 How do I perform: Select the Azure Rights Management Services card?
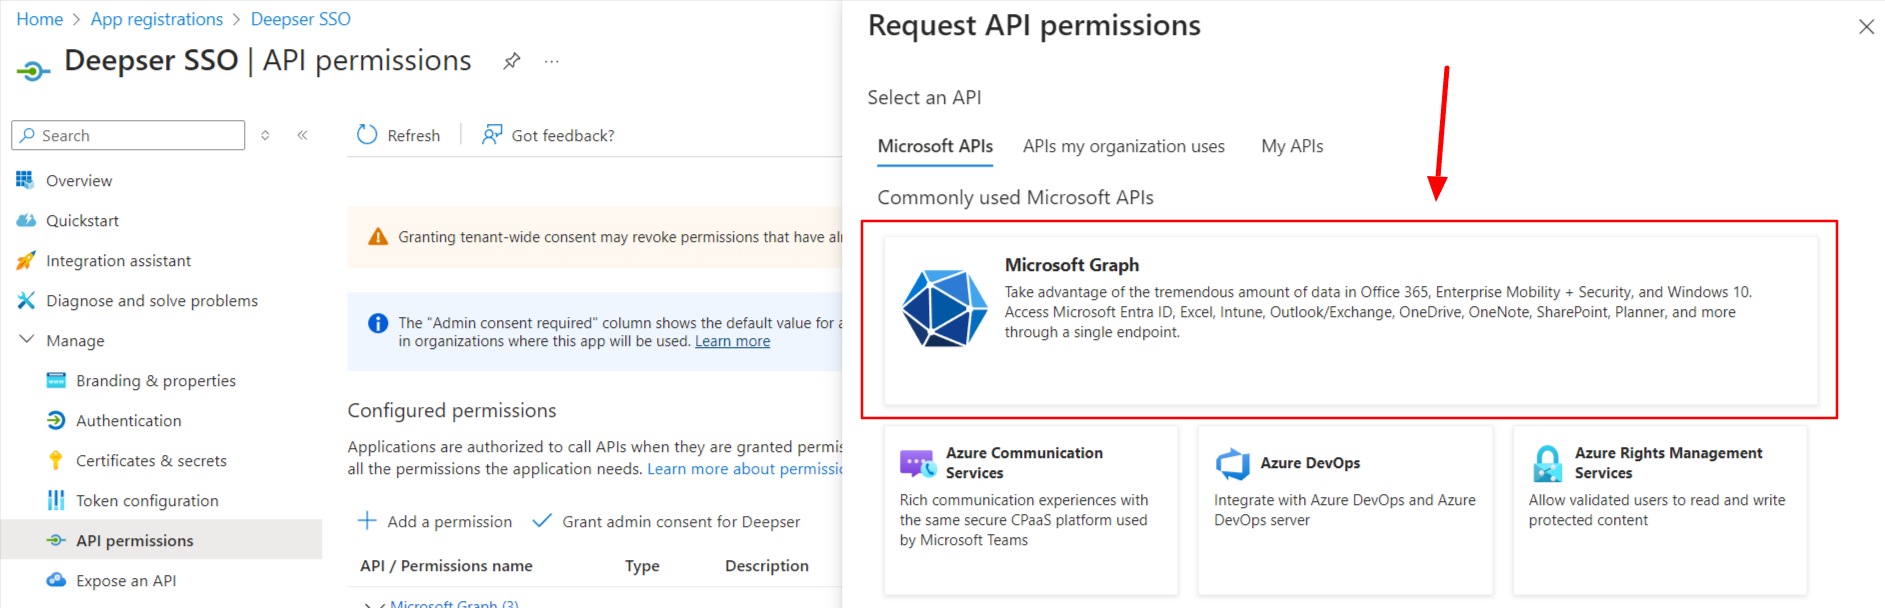(x=1660, y=510)
